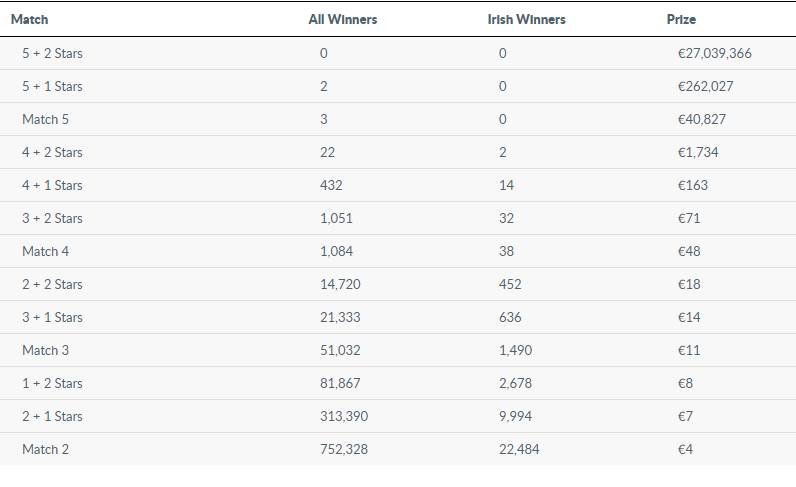796x487 pixels.
Task: Select the 5 + 1 Stars row label
Action: point(52,86)
